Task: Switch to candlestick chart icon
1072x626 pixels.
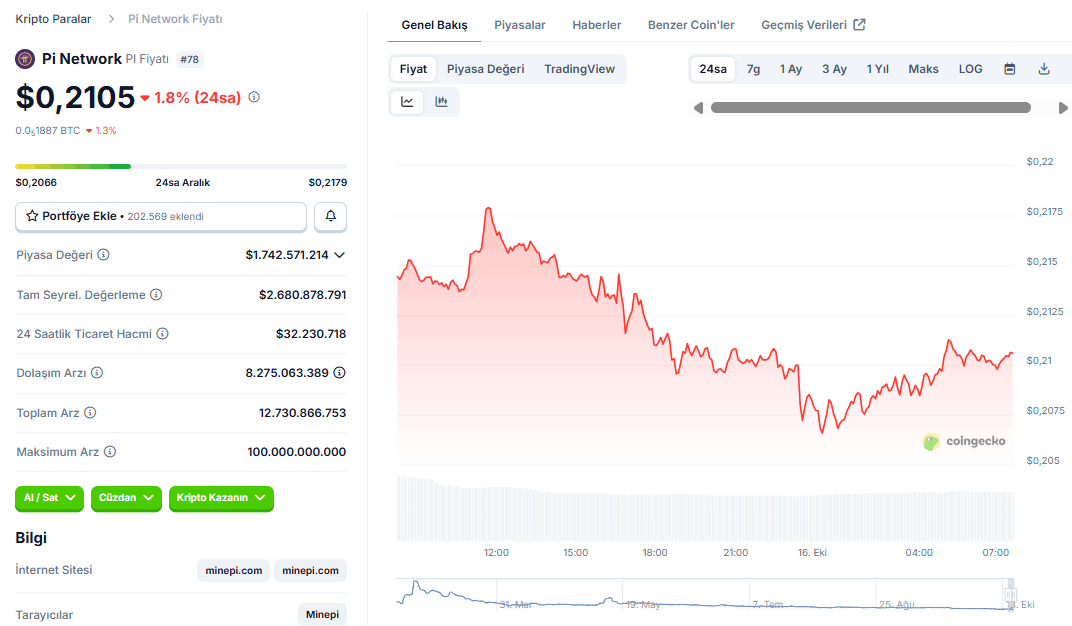Action: 442,102
